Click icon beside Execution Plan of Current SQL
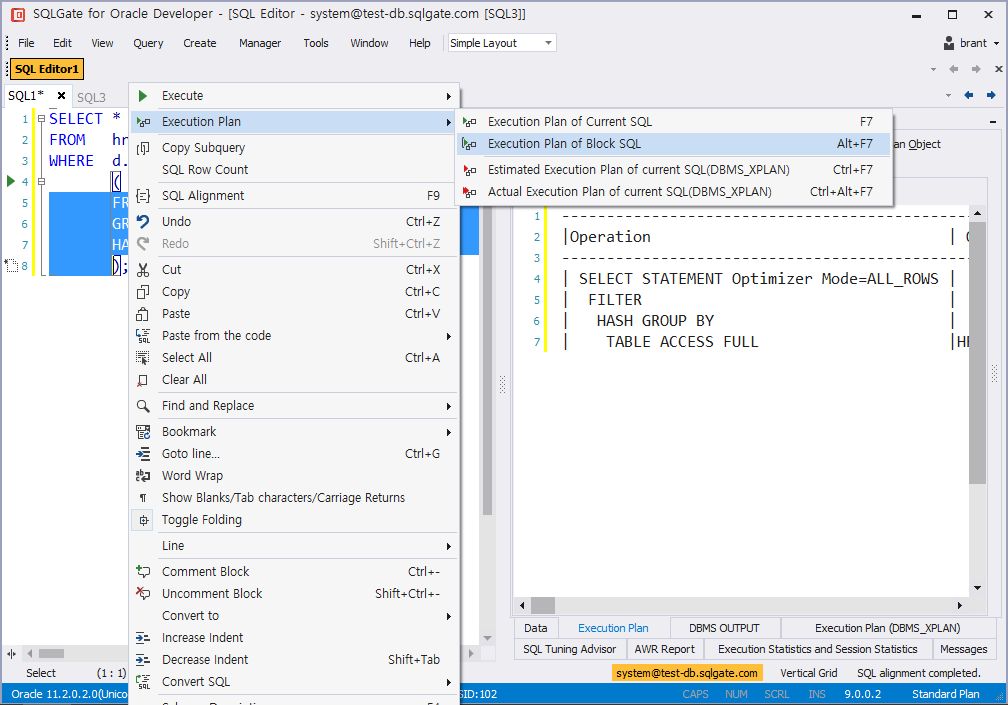1008x705 pixels. point(470,122)
